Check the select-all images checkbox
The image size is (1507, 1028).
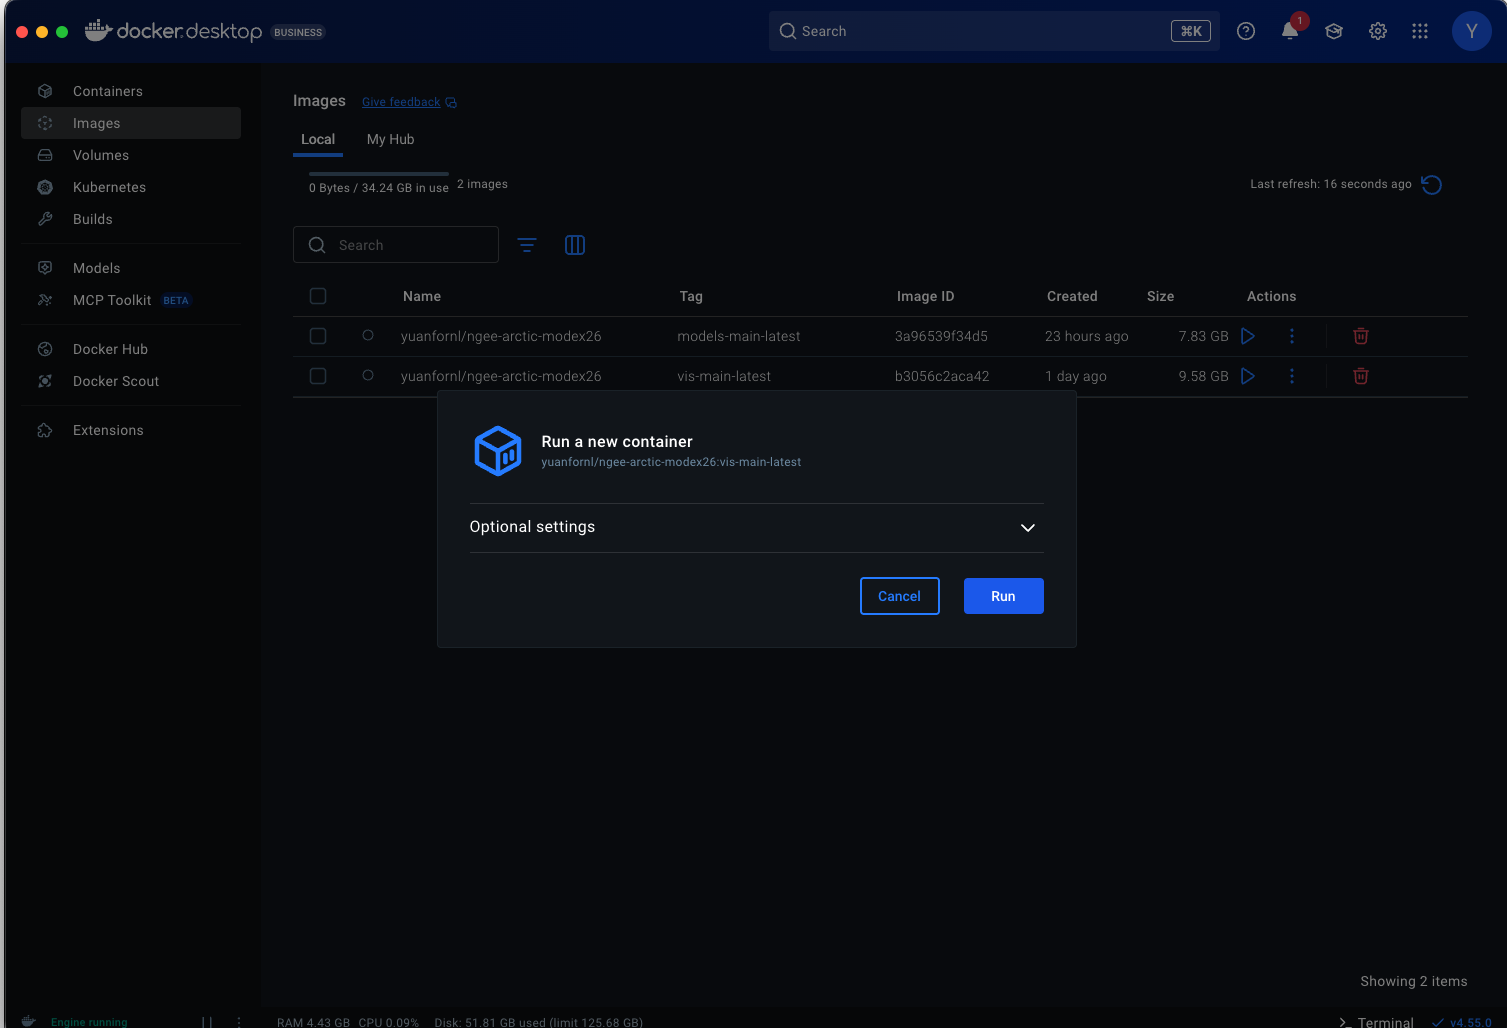[318, 296]
